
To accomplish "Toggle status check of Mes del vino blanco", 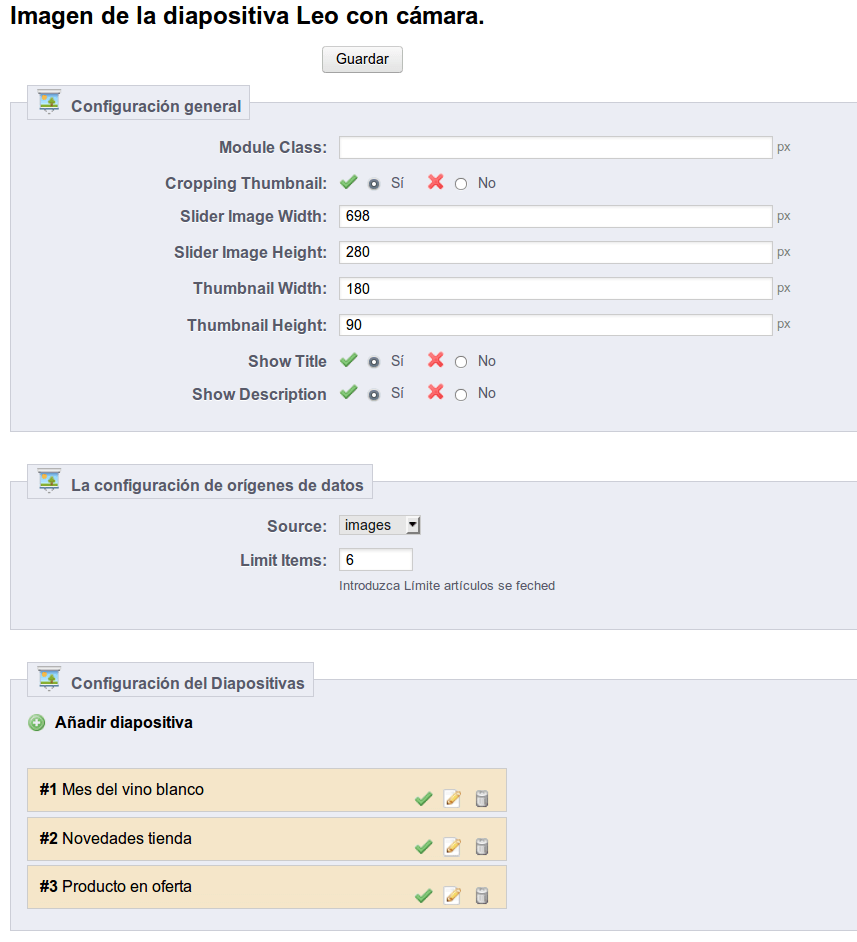I will pyautogui.click(x=423, y=798).
